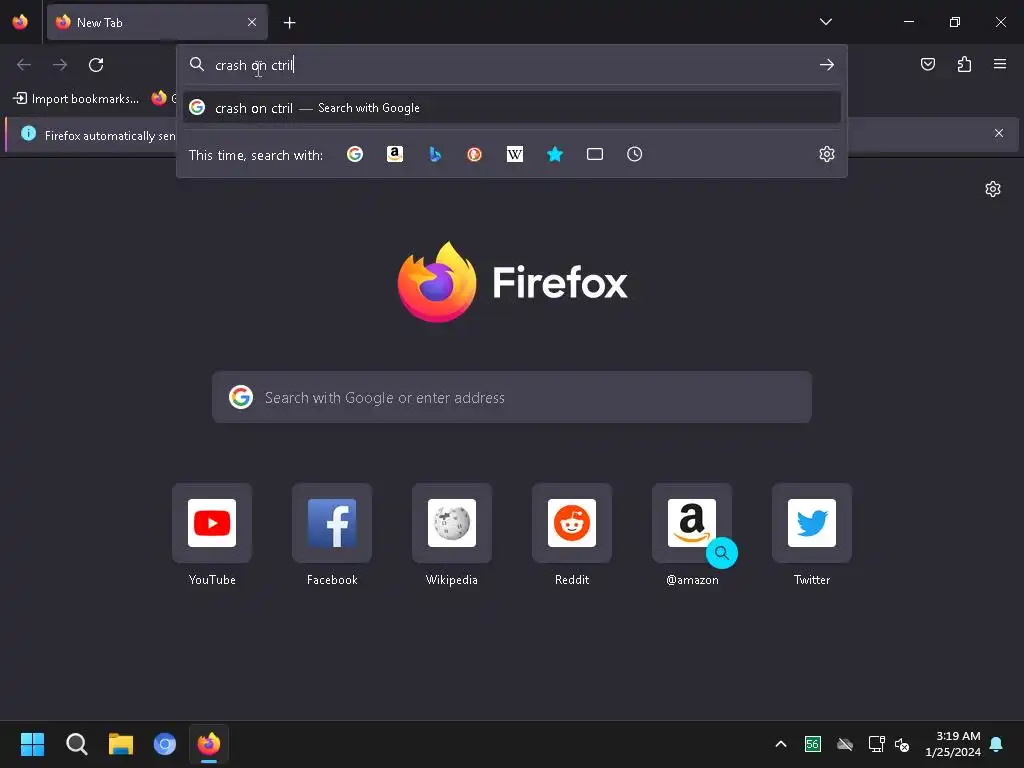Search this time with Amazon icon
The image size is (1024, 768).
tap(394, 154)
